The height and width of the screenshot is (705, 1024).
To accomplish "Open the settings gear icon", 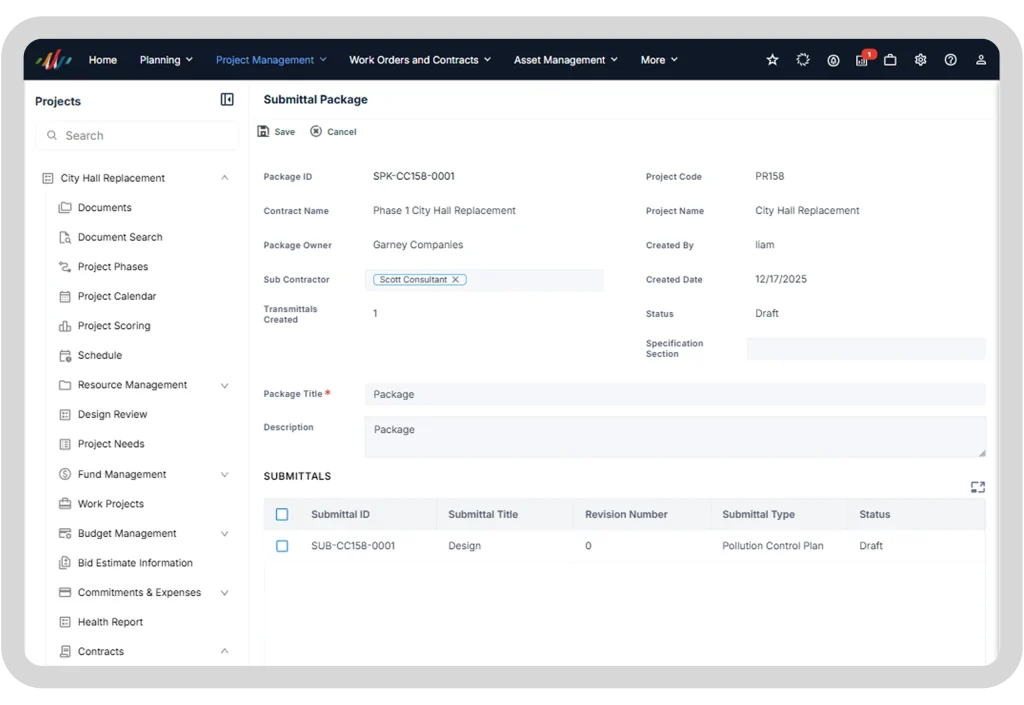I will pos(920,60).
